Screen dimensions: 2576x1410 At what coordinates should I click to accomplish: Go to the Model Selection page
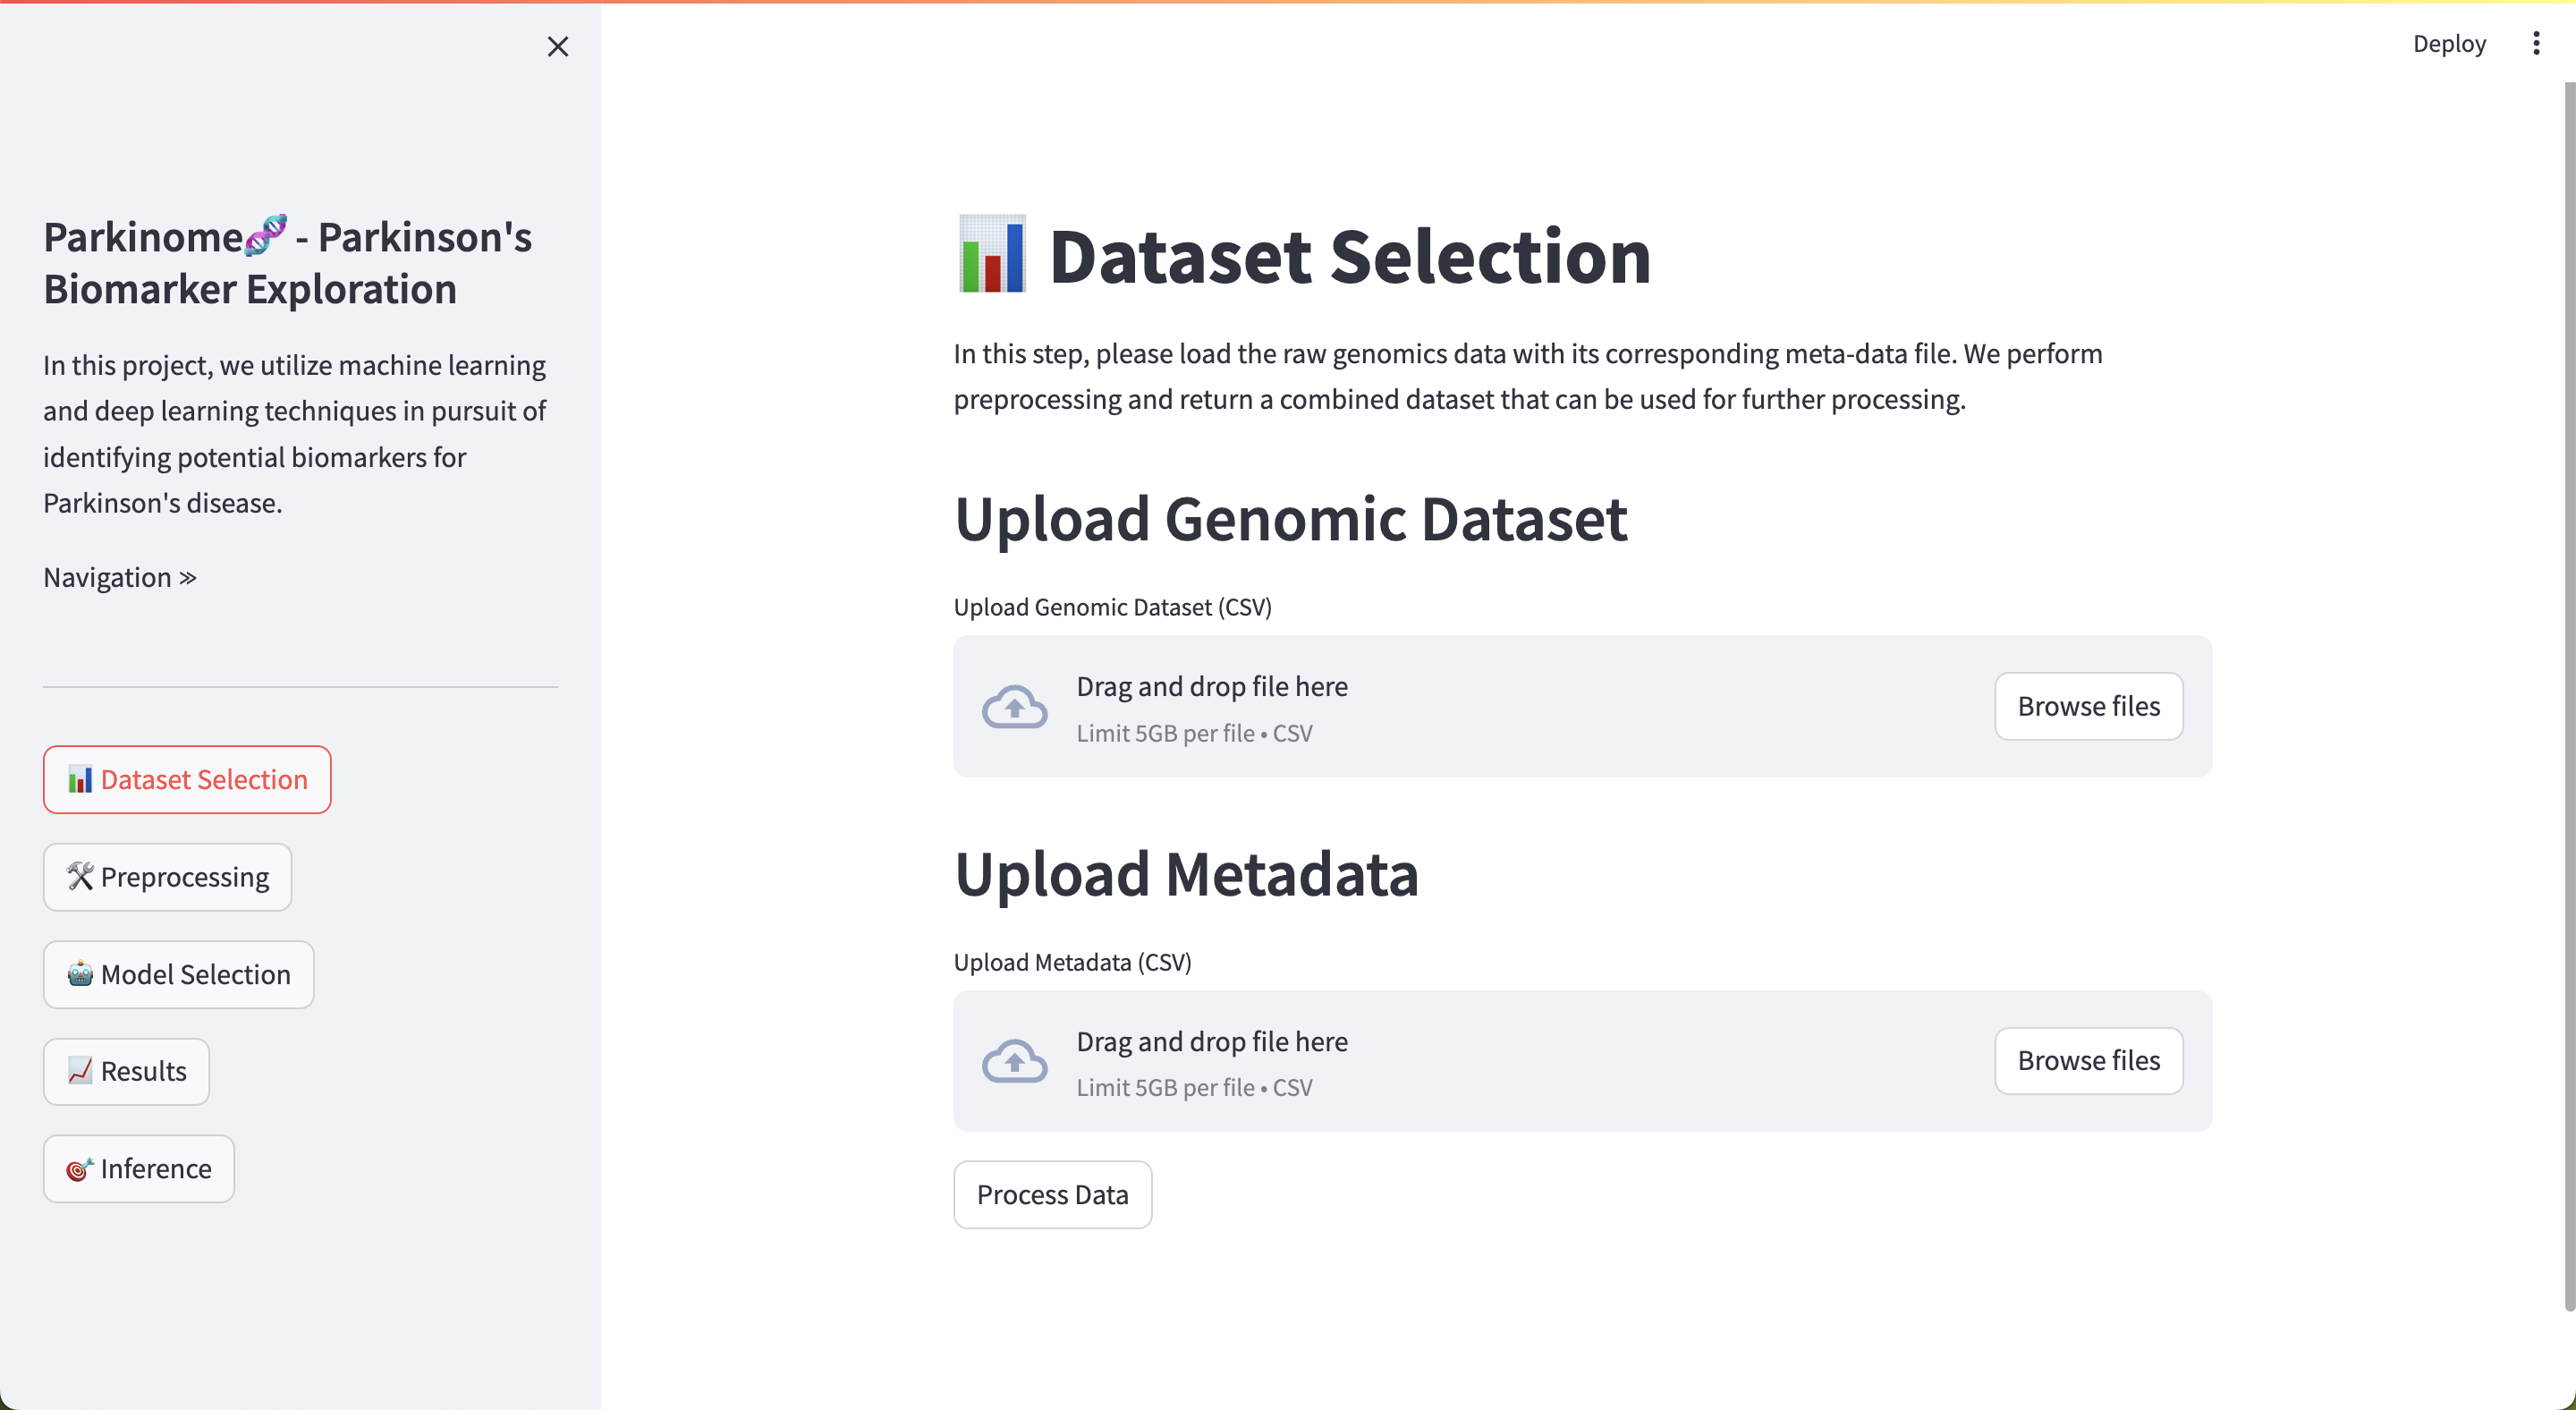coord(178,973)
